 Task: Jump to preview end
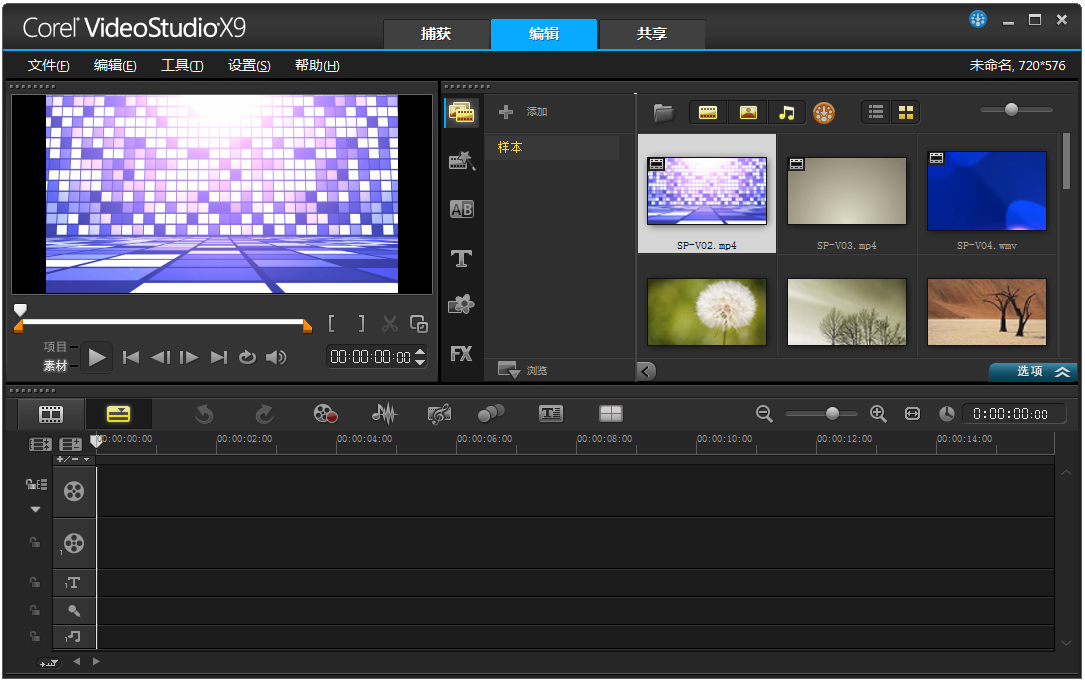click(219, 358)
